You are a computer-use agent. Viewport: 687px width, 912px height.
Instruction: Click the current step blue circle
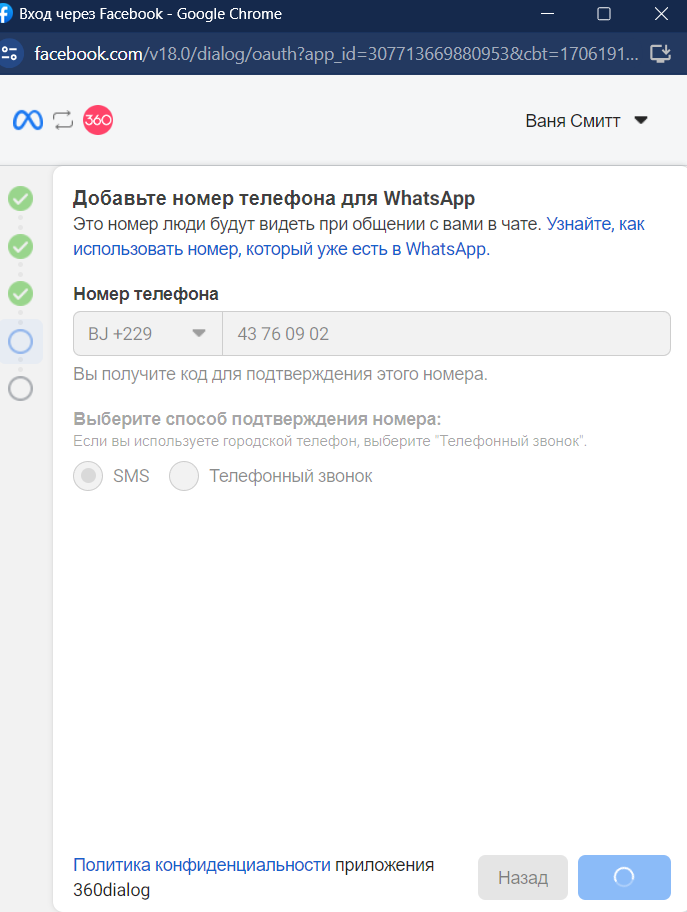click(x=20, y=341)
